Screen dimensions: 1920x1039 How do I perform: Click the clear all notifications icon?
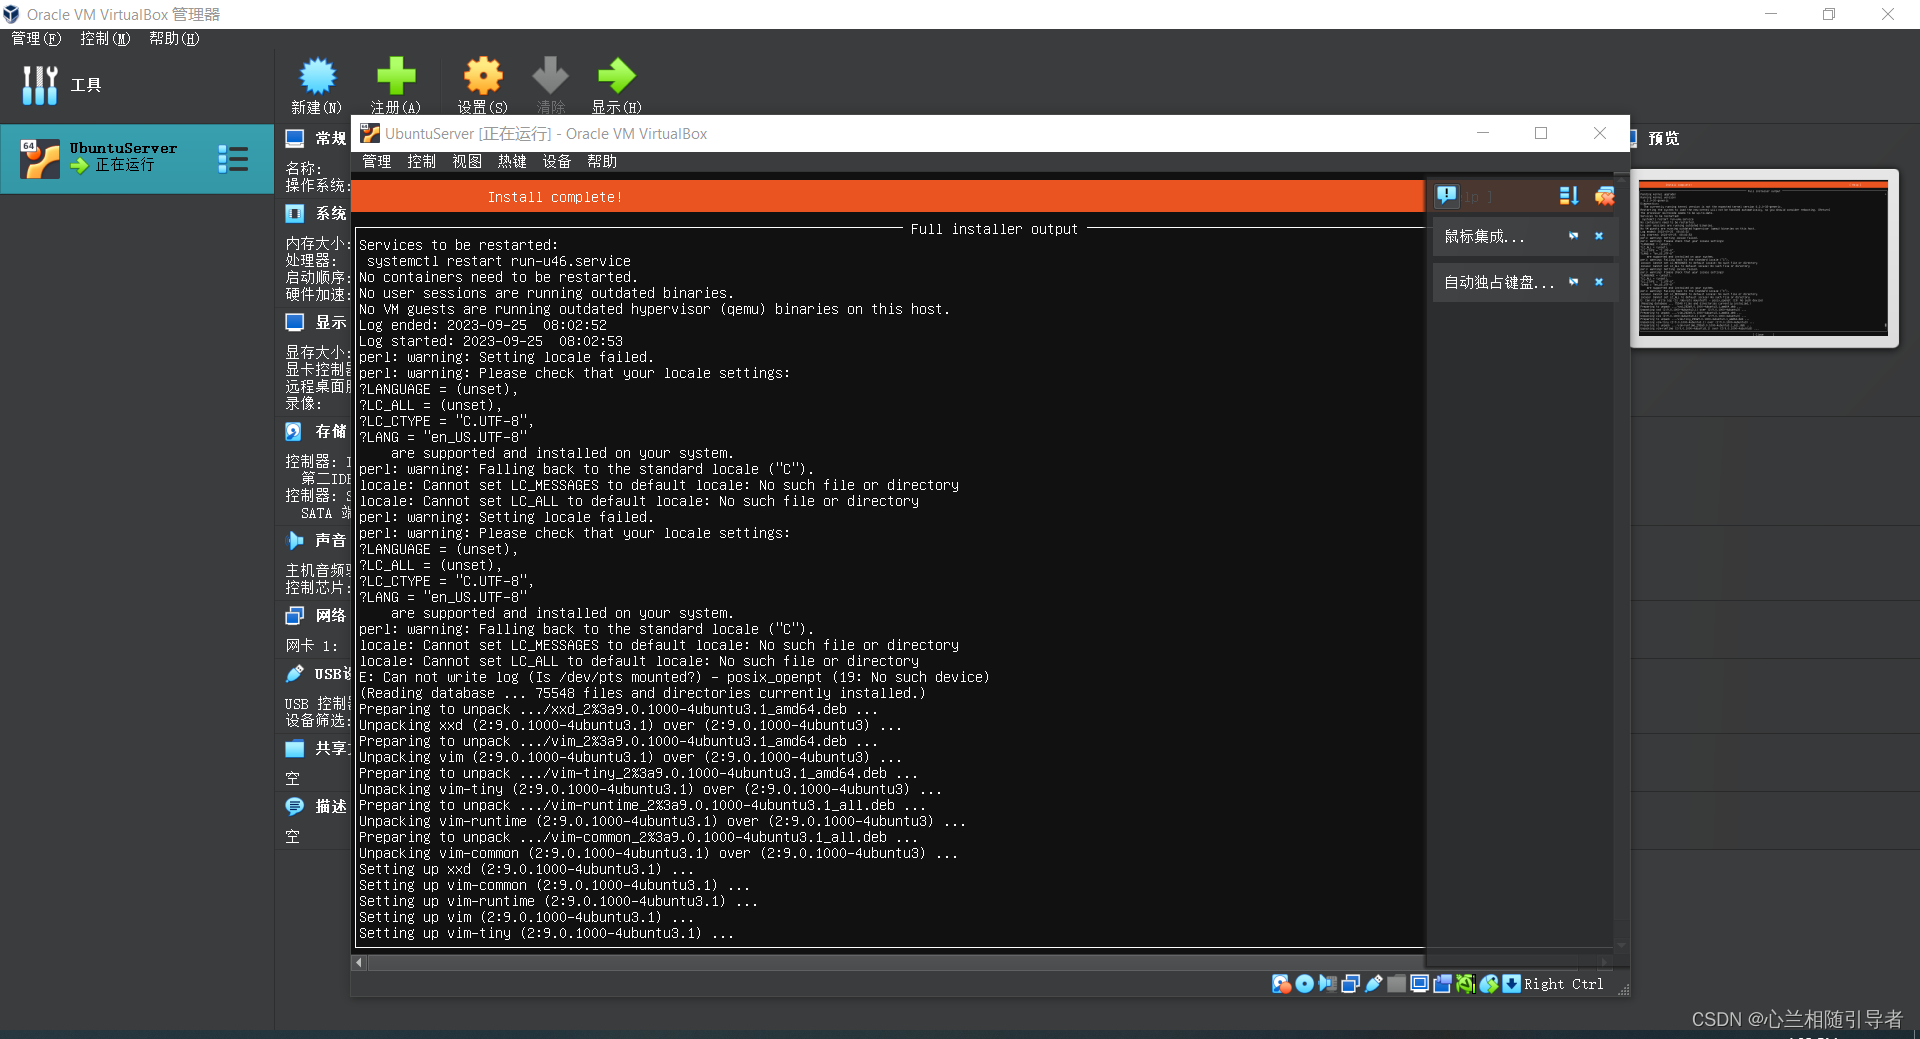[1604, 196]
